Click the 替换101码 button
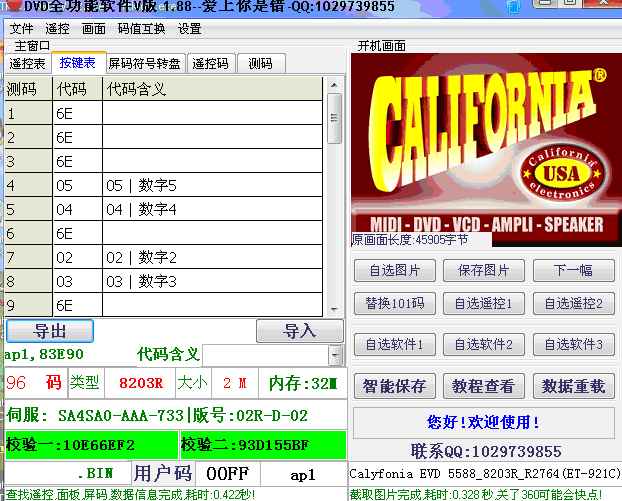The image size is (622, 501). click(x=395, y=303)
